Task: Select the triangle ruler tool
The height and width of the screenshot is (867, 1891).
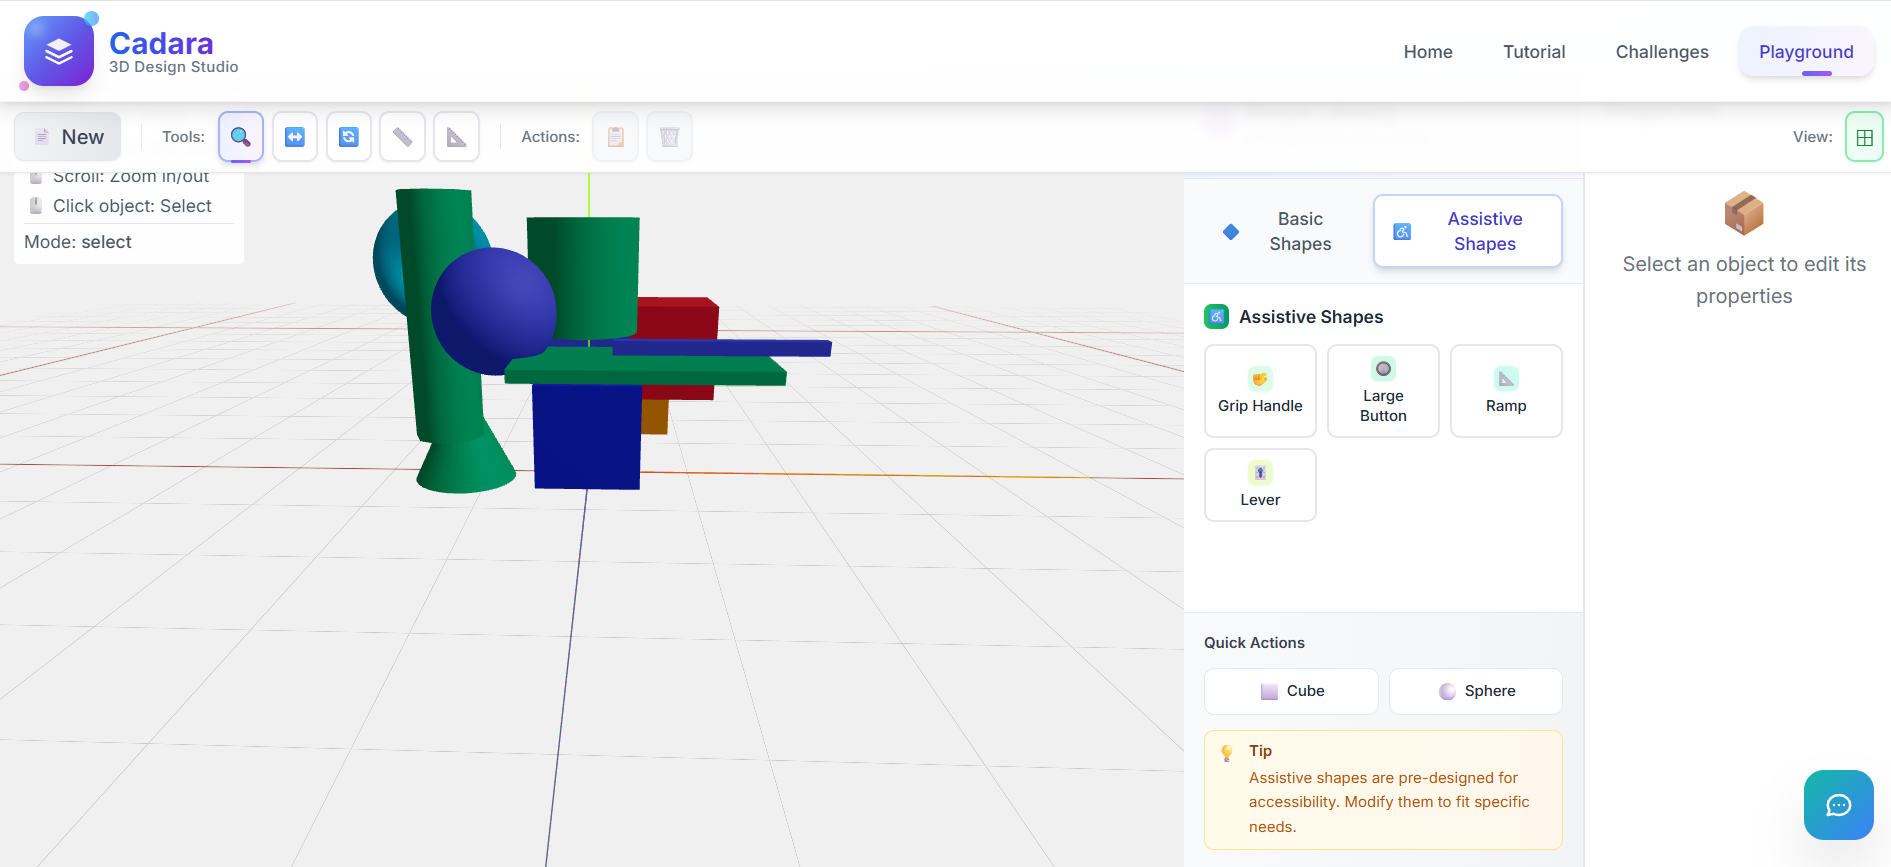Action: click(456, 137)
